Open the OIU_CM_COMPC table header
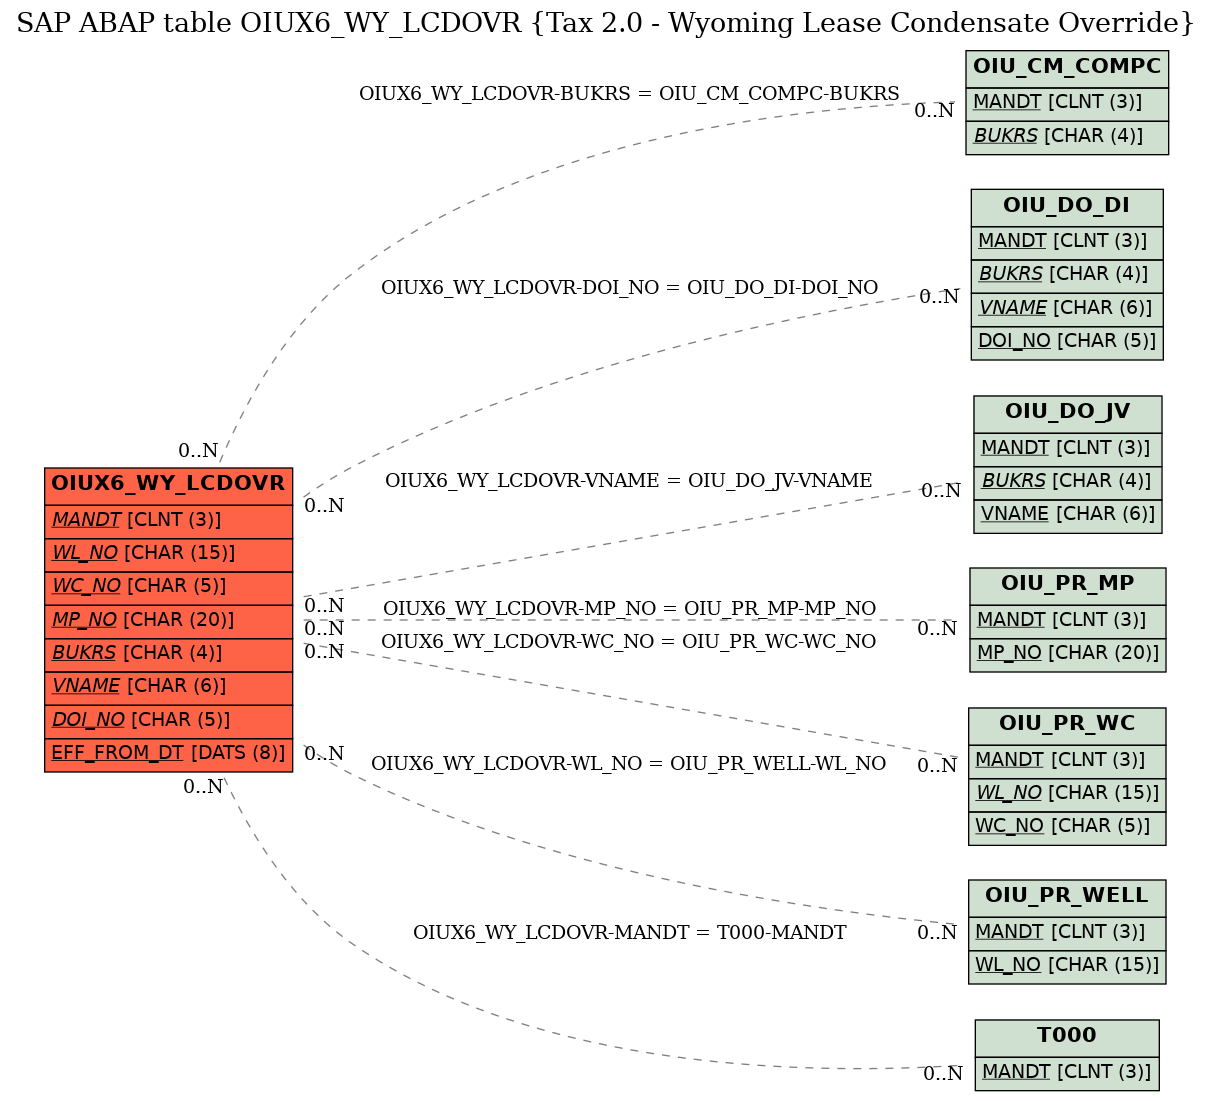 pos(1067,68)
